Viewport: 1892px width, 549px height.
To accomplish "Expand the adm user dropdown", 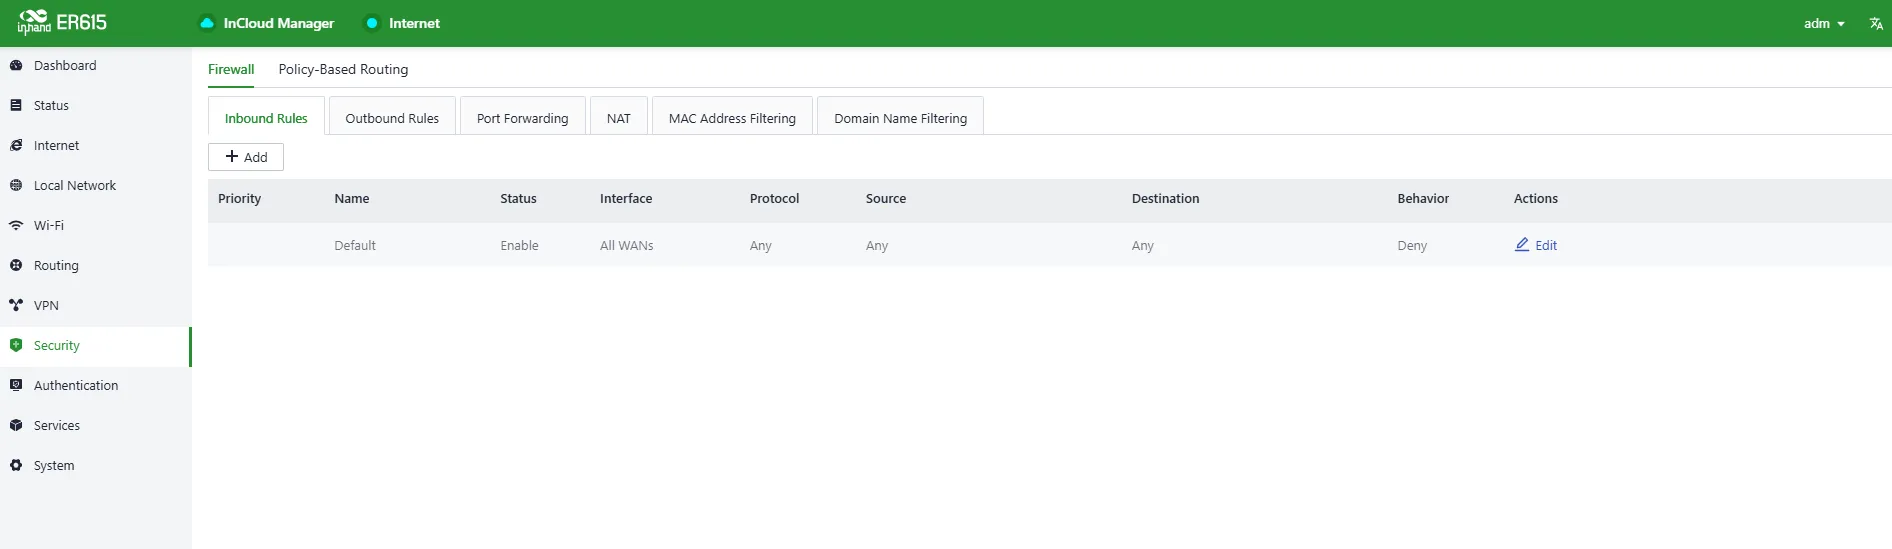I will [x=1824, y=23].
